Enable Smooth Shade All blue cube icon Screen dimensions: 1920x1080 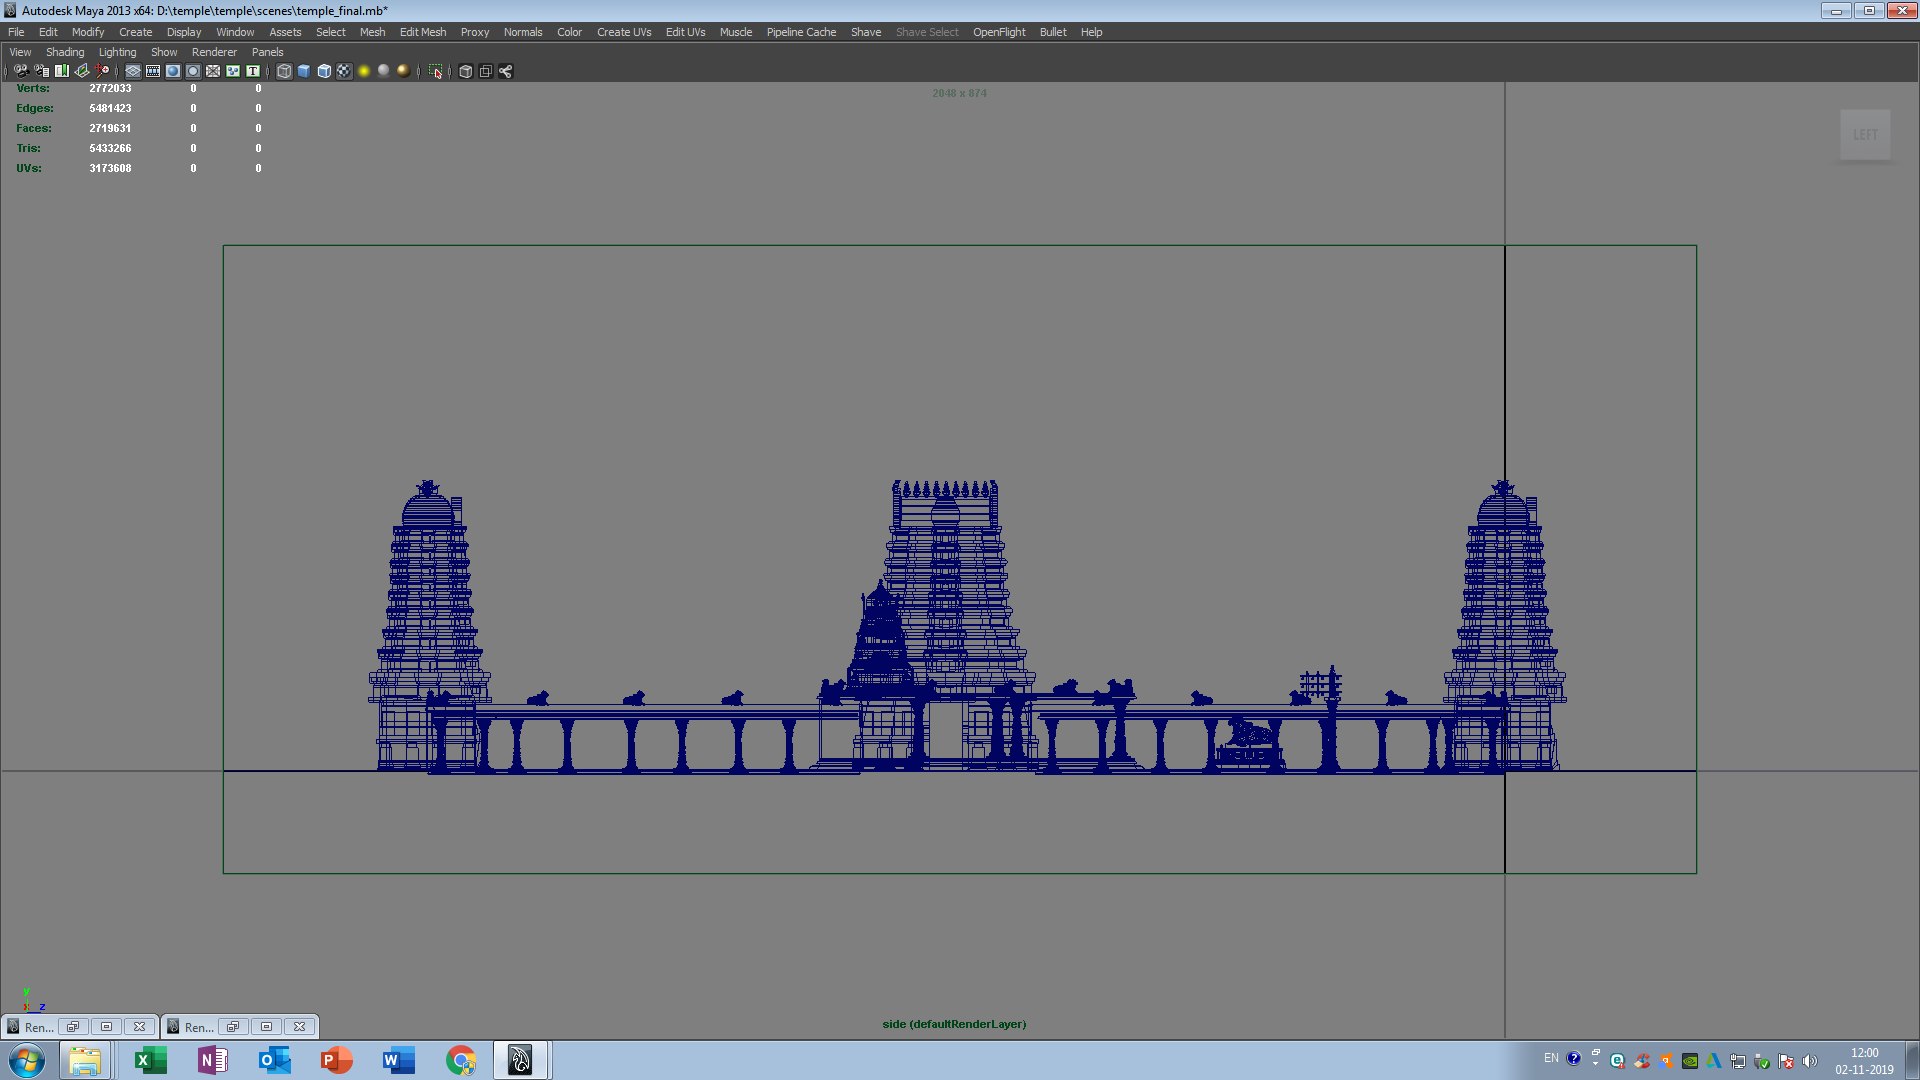point(304,71)
